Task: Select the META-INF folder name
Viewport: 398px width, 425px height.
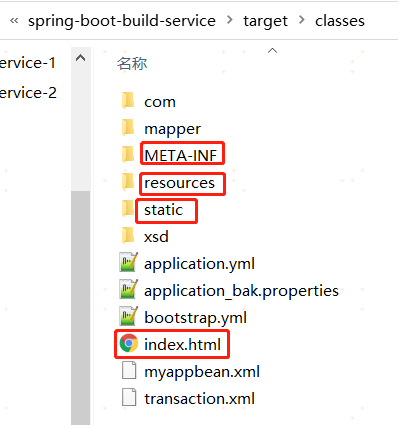Action: pos(181,156)
